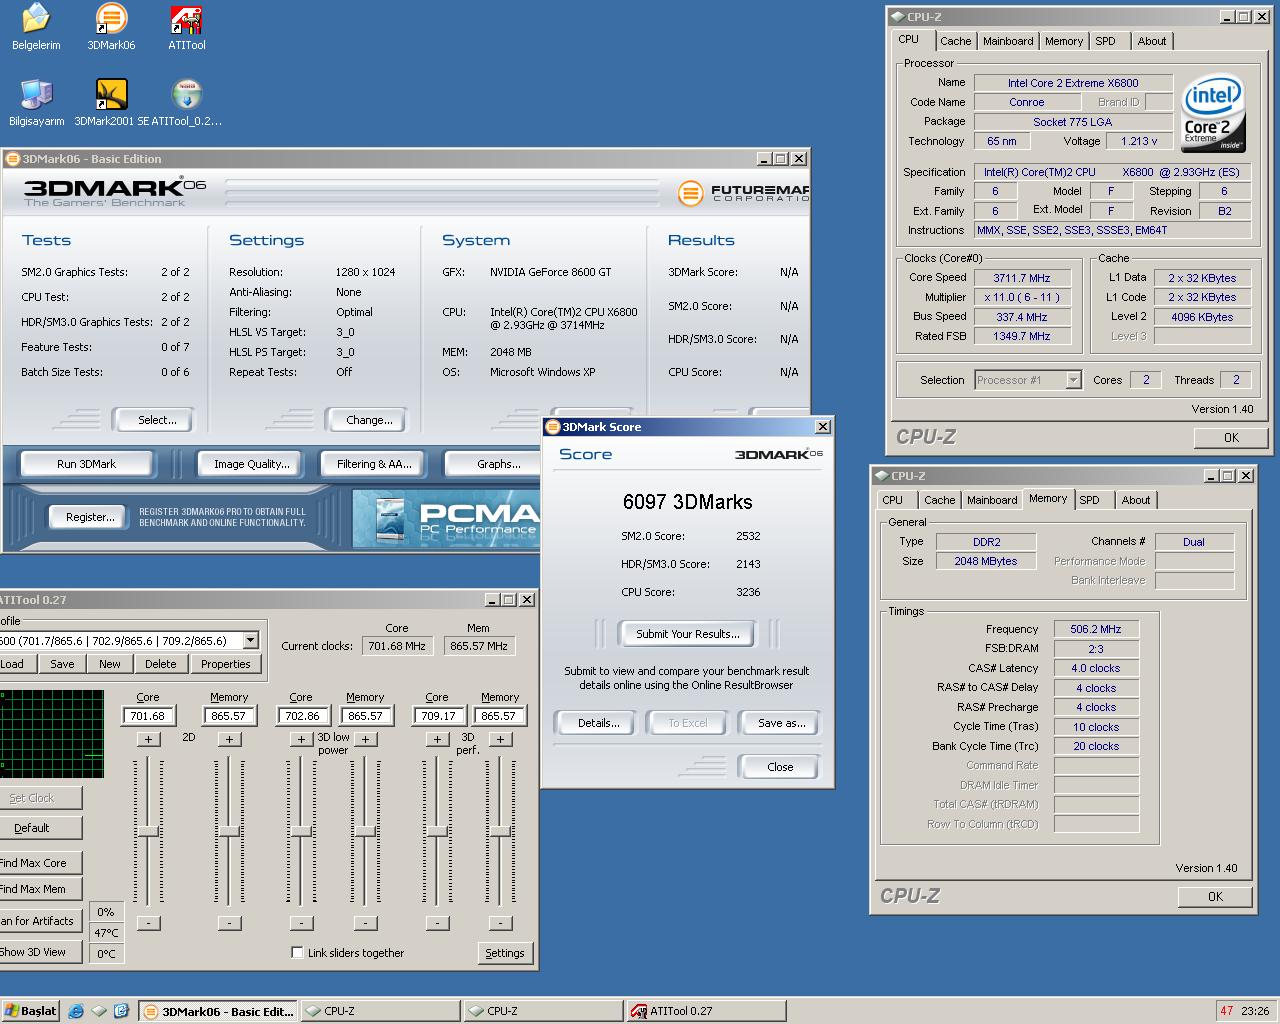Open Memory tab in top CPU-Z window
The height and width of the screenshot is (1024, 1280).
[x=1063, y=41]
